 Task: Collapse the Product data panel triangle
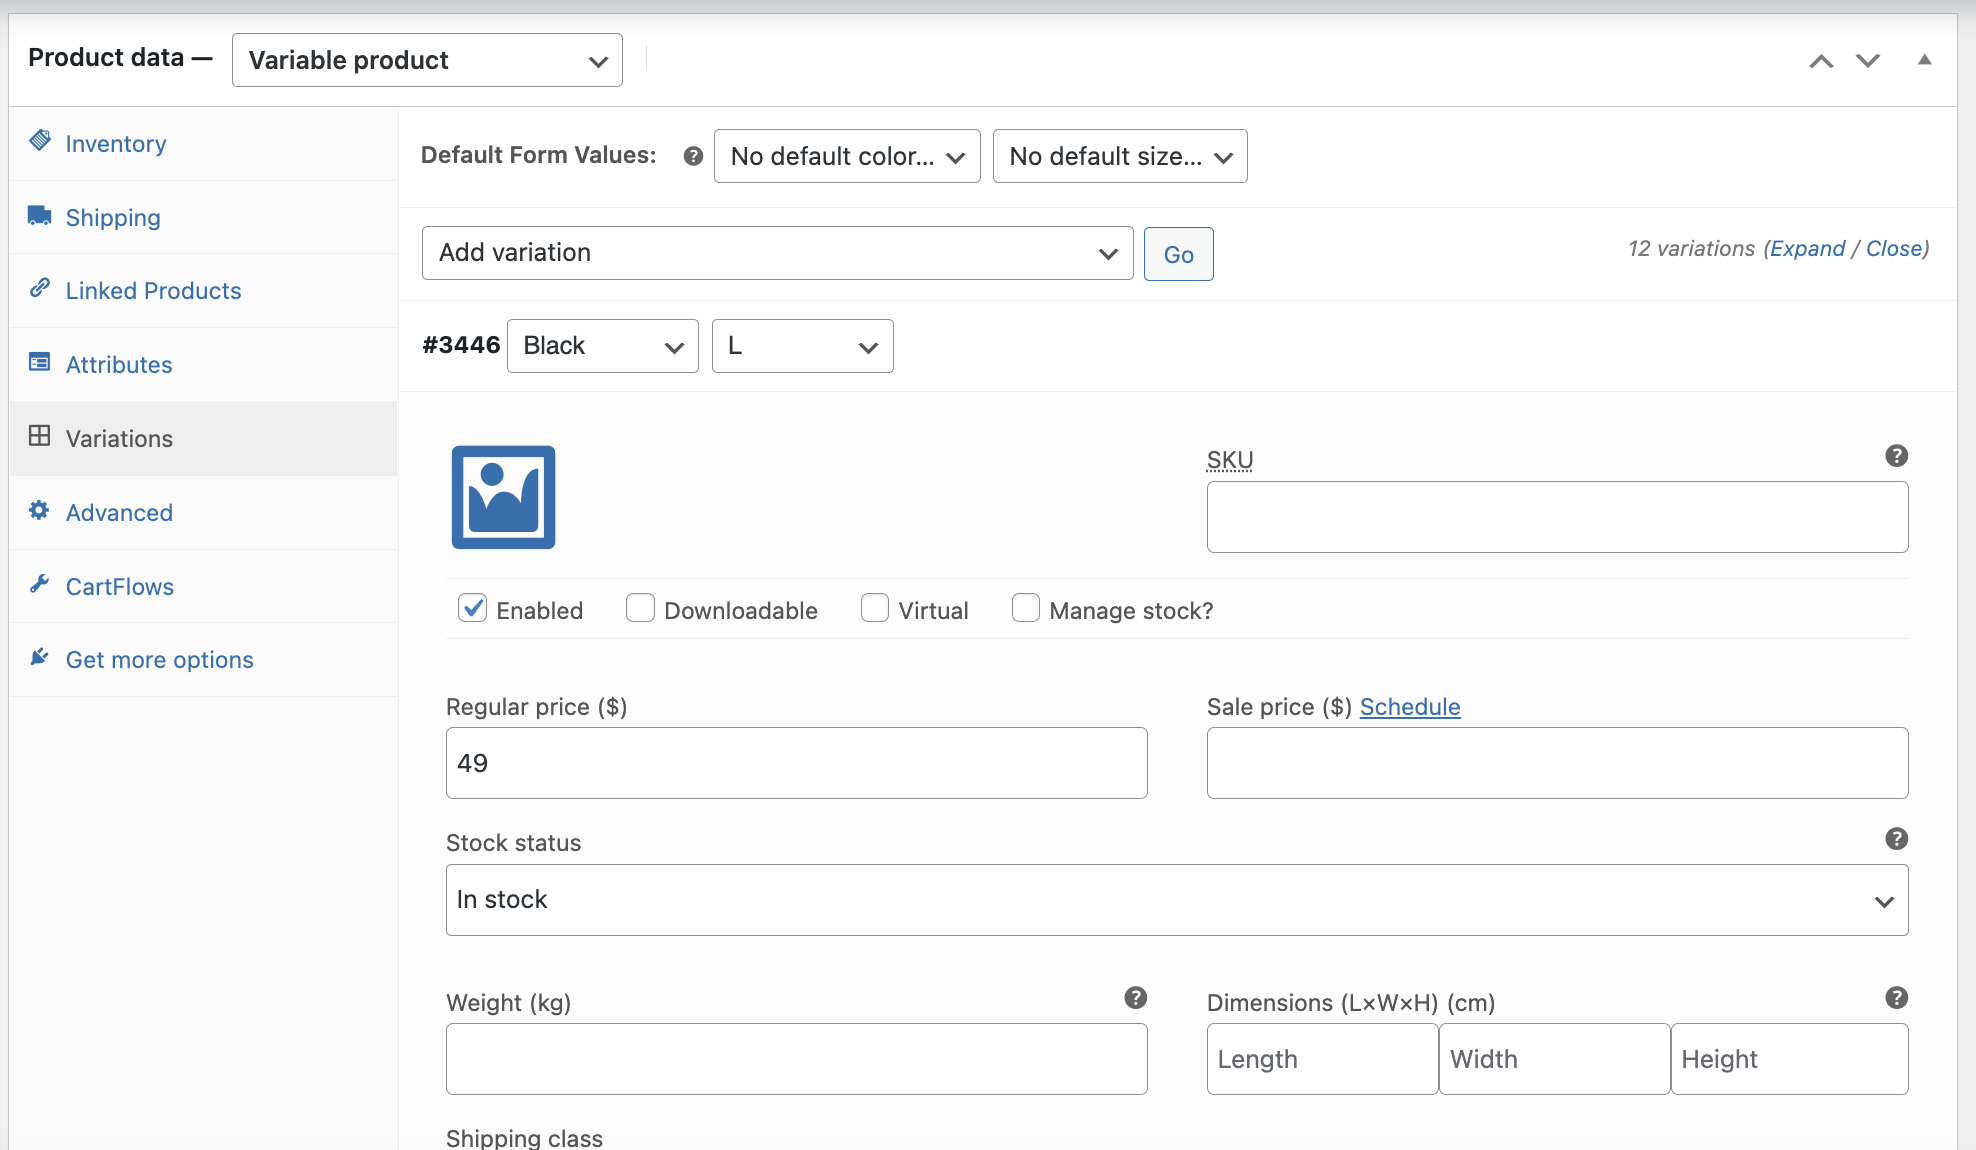tap(1924, 60)
